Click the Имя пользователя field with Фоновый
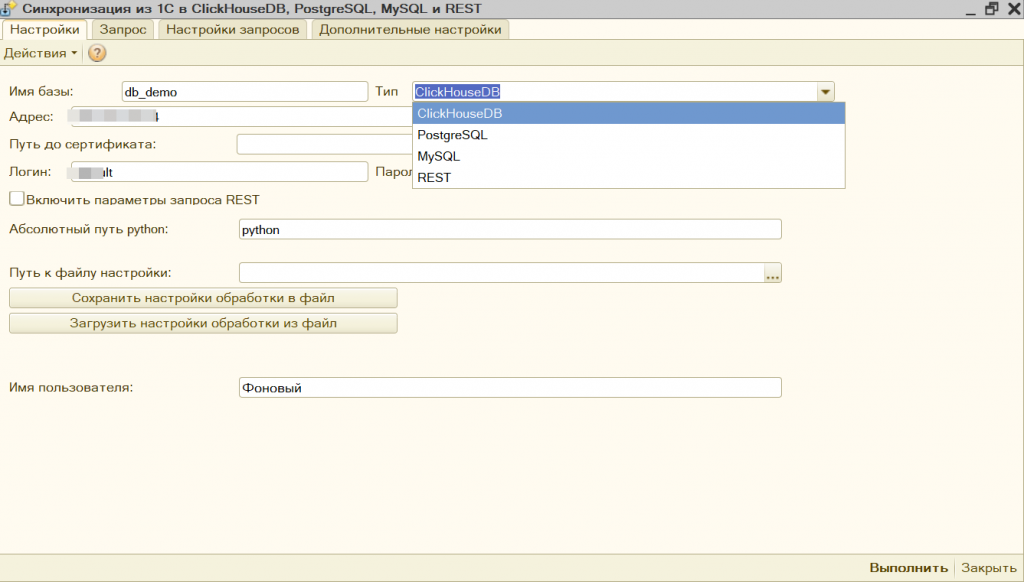1024x582 pixels. 510,387
